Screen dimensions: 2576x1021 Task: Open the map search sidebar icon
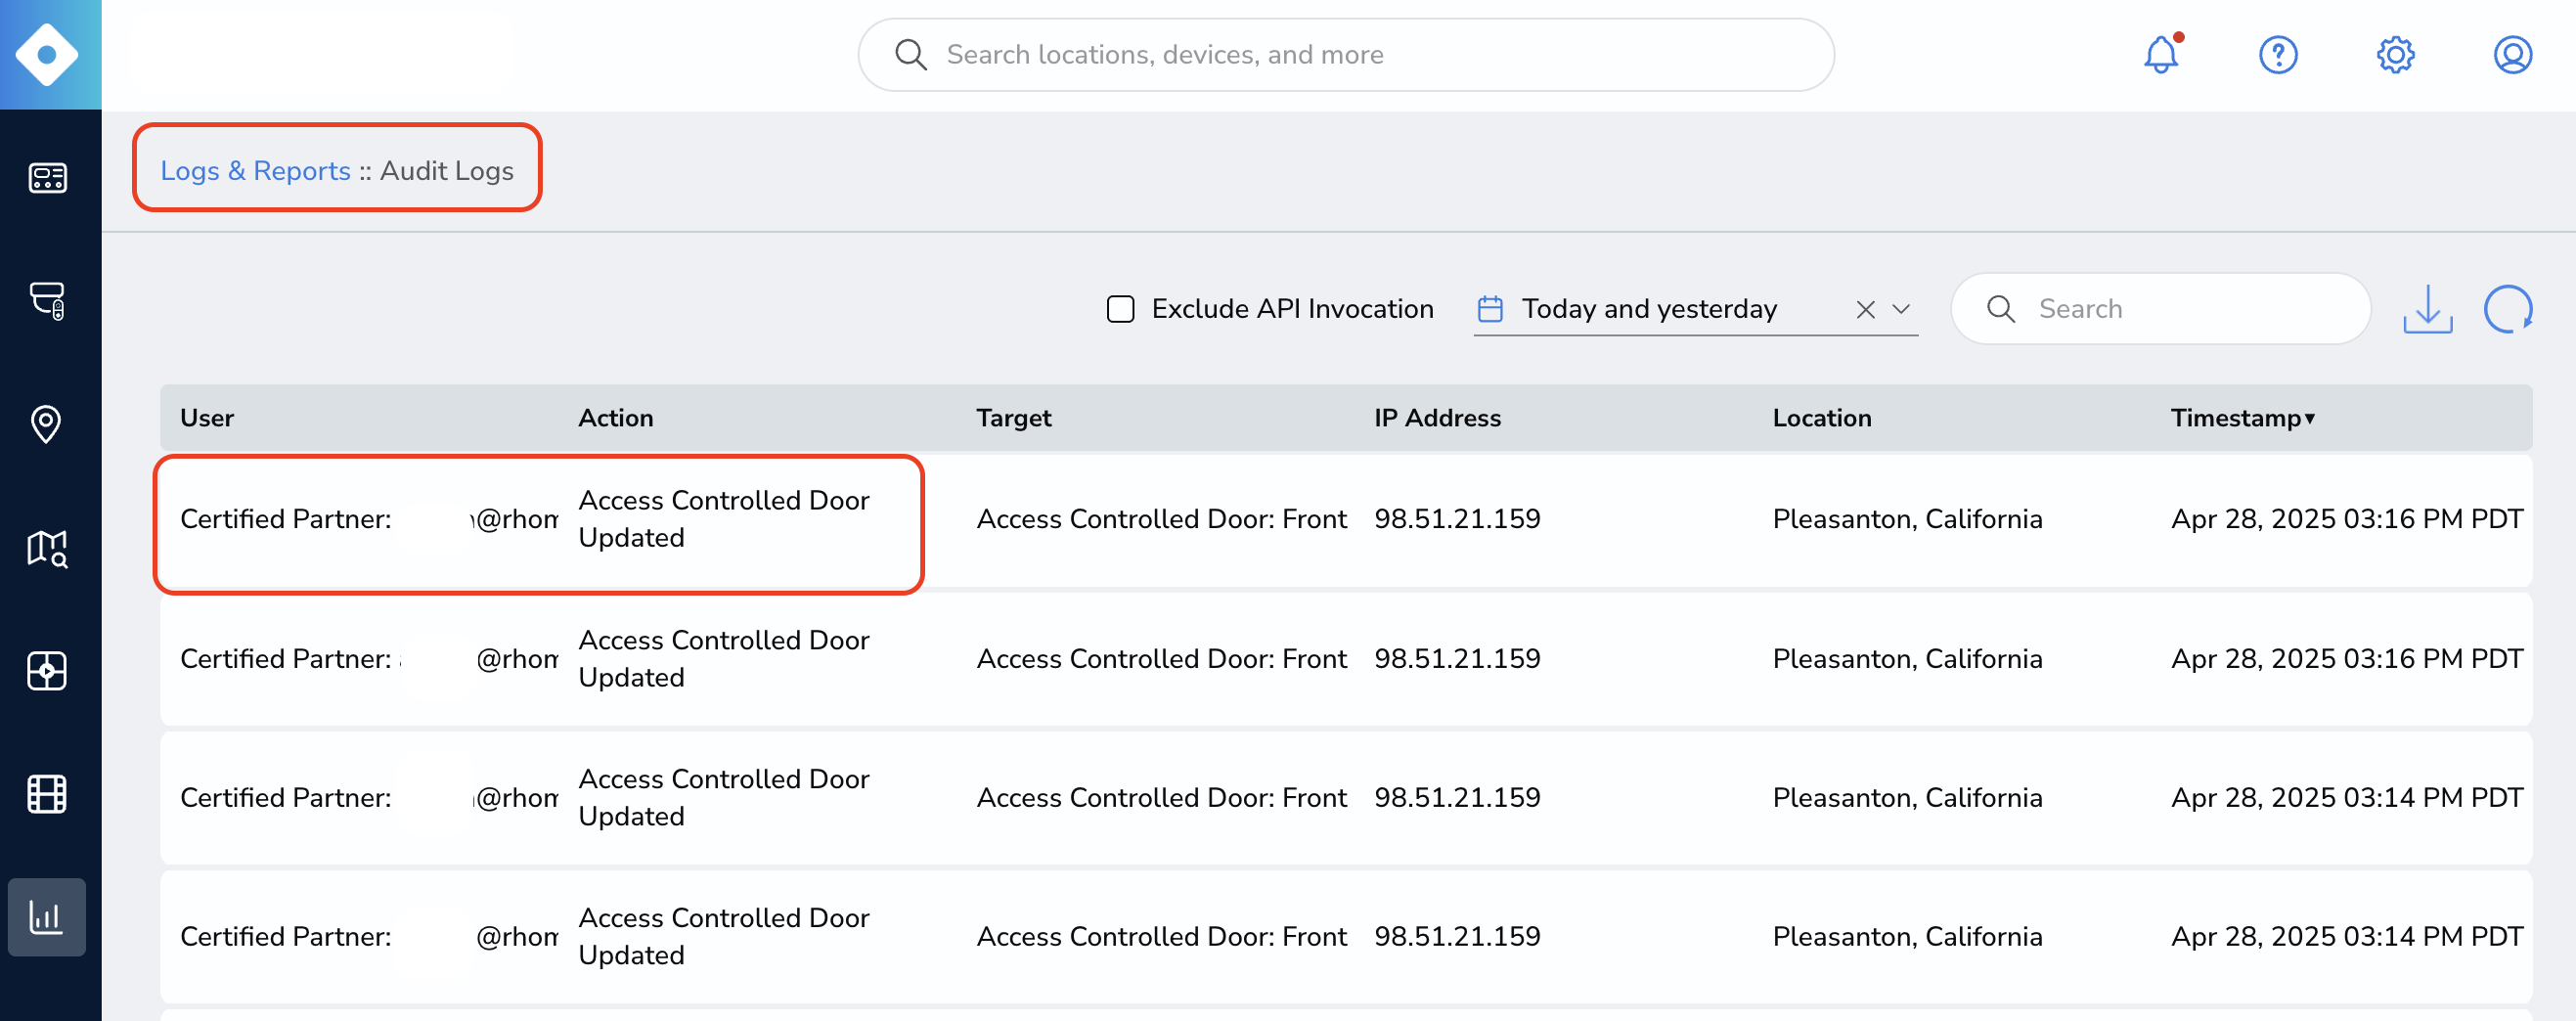coord(47,548)
